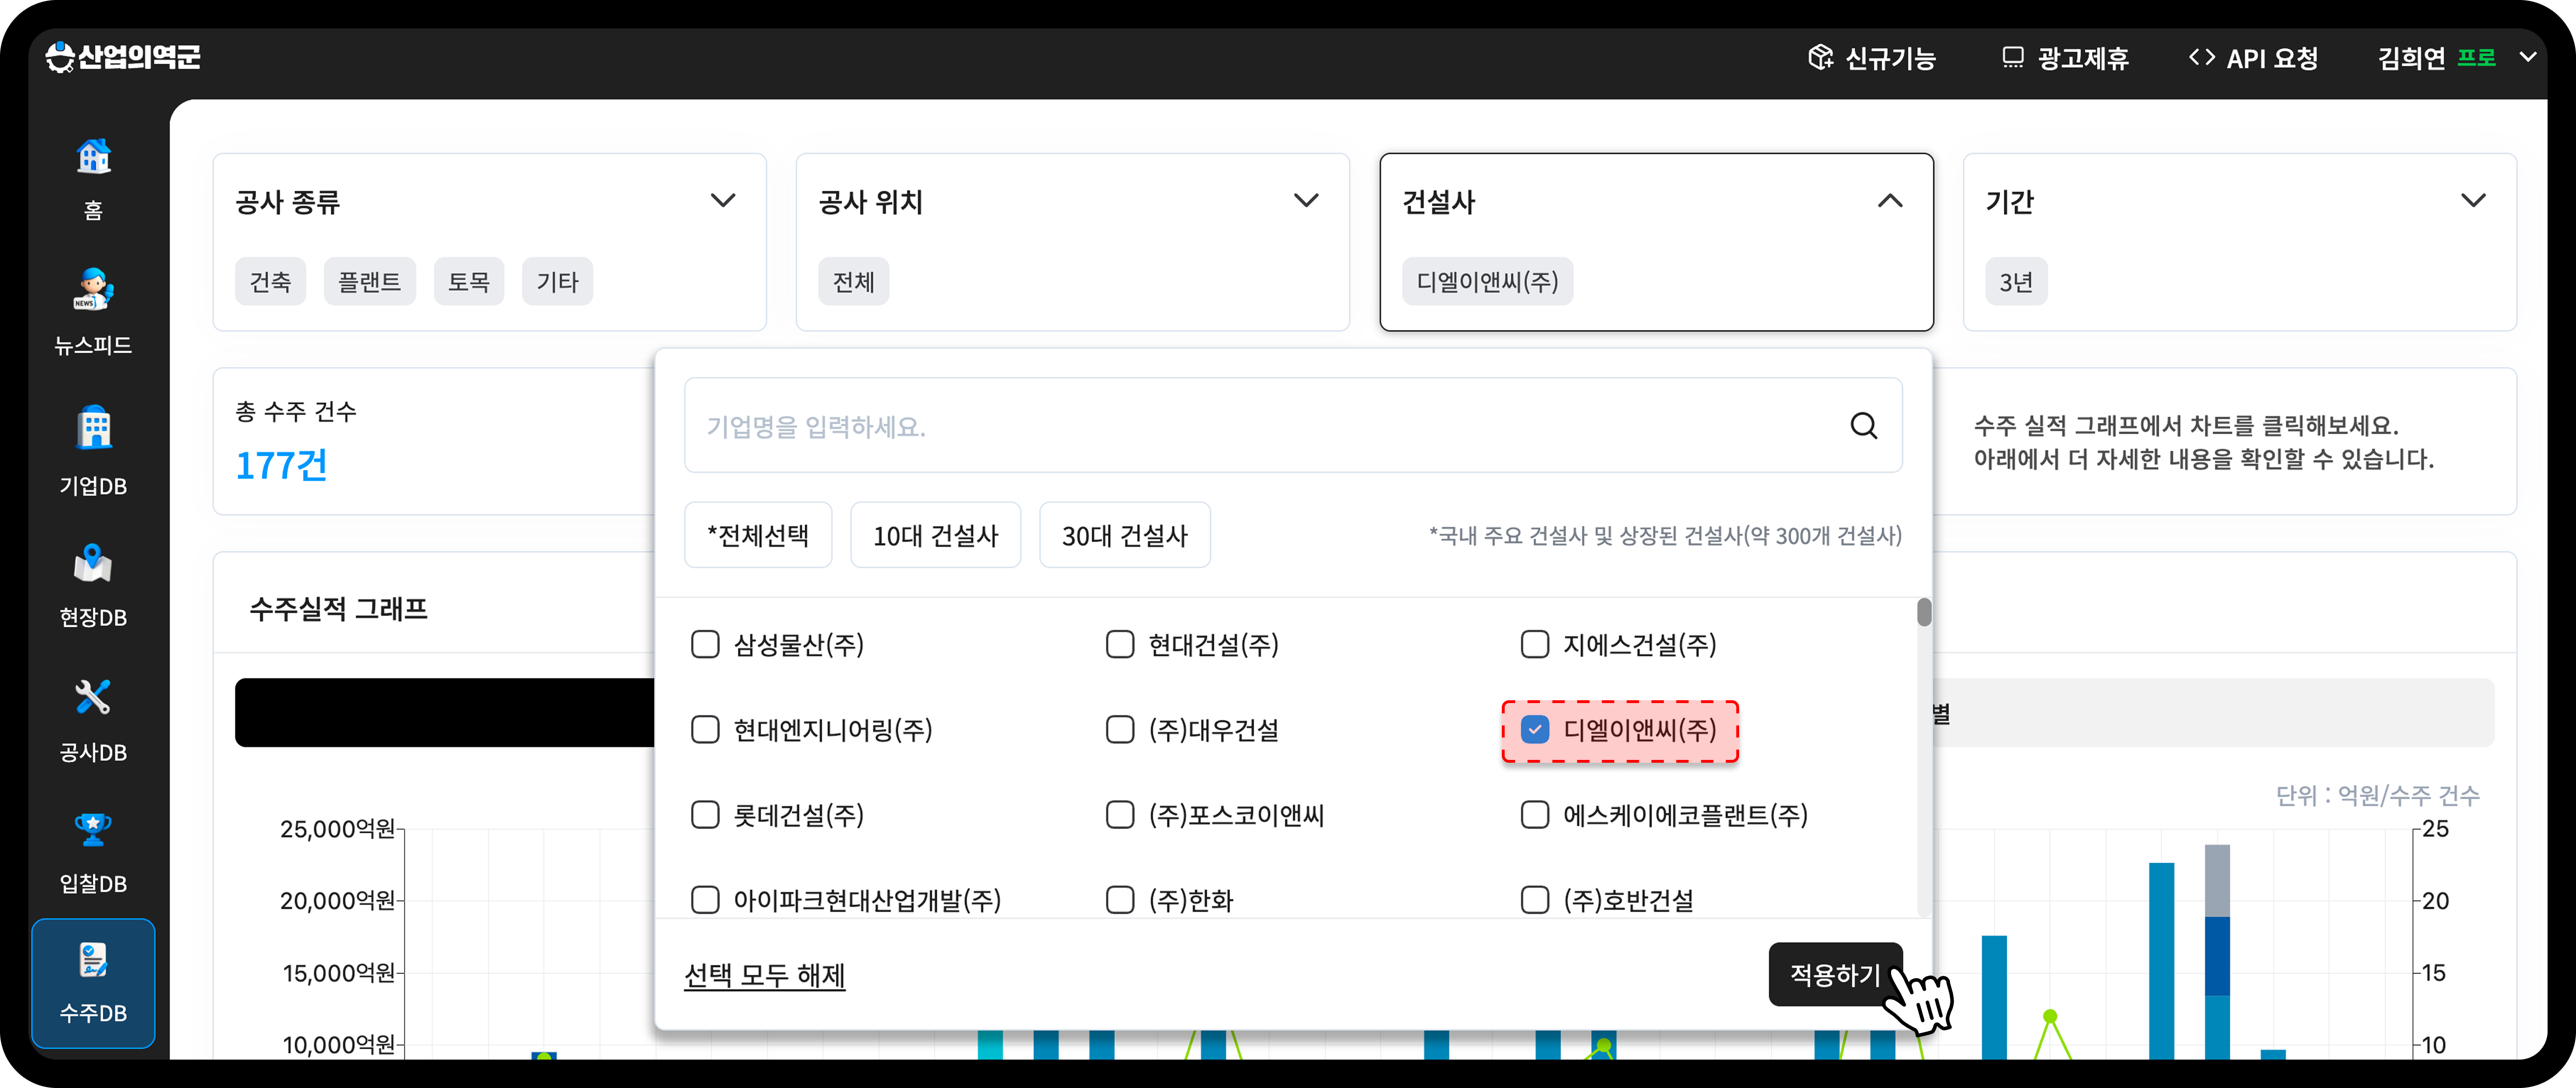Click the company list scrollbar thumb
Viewport: 2576px width, 1088px height.
(1923, 611)
